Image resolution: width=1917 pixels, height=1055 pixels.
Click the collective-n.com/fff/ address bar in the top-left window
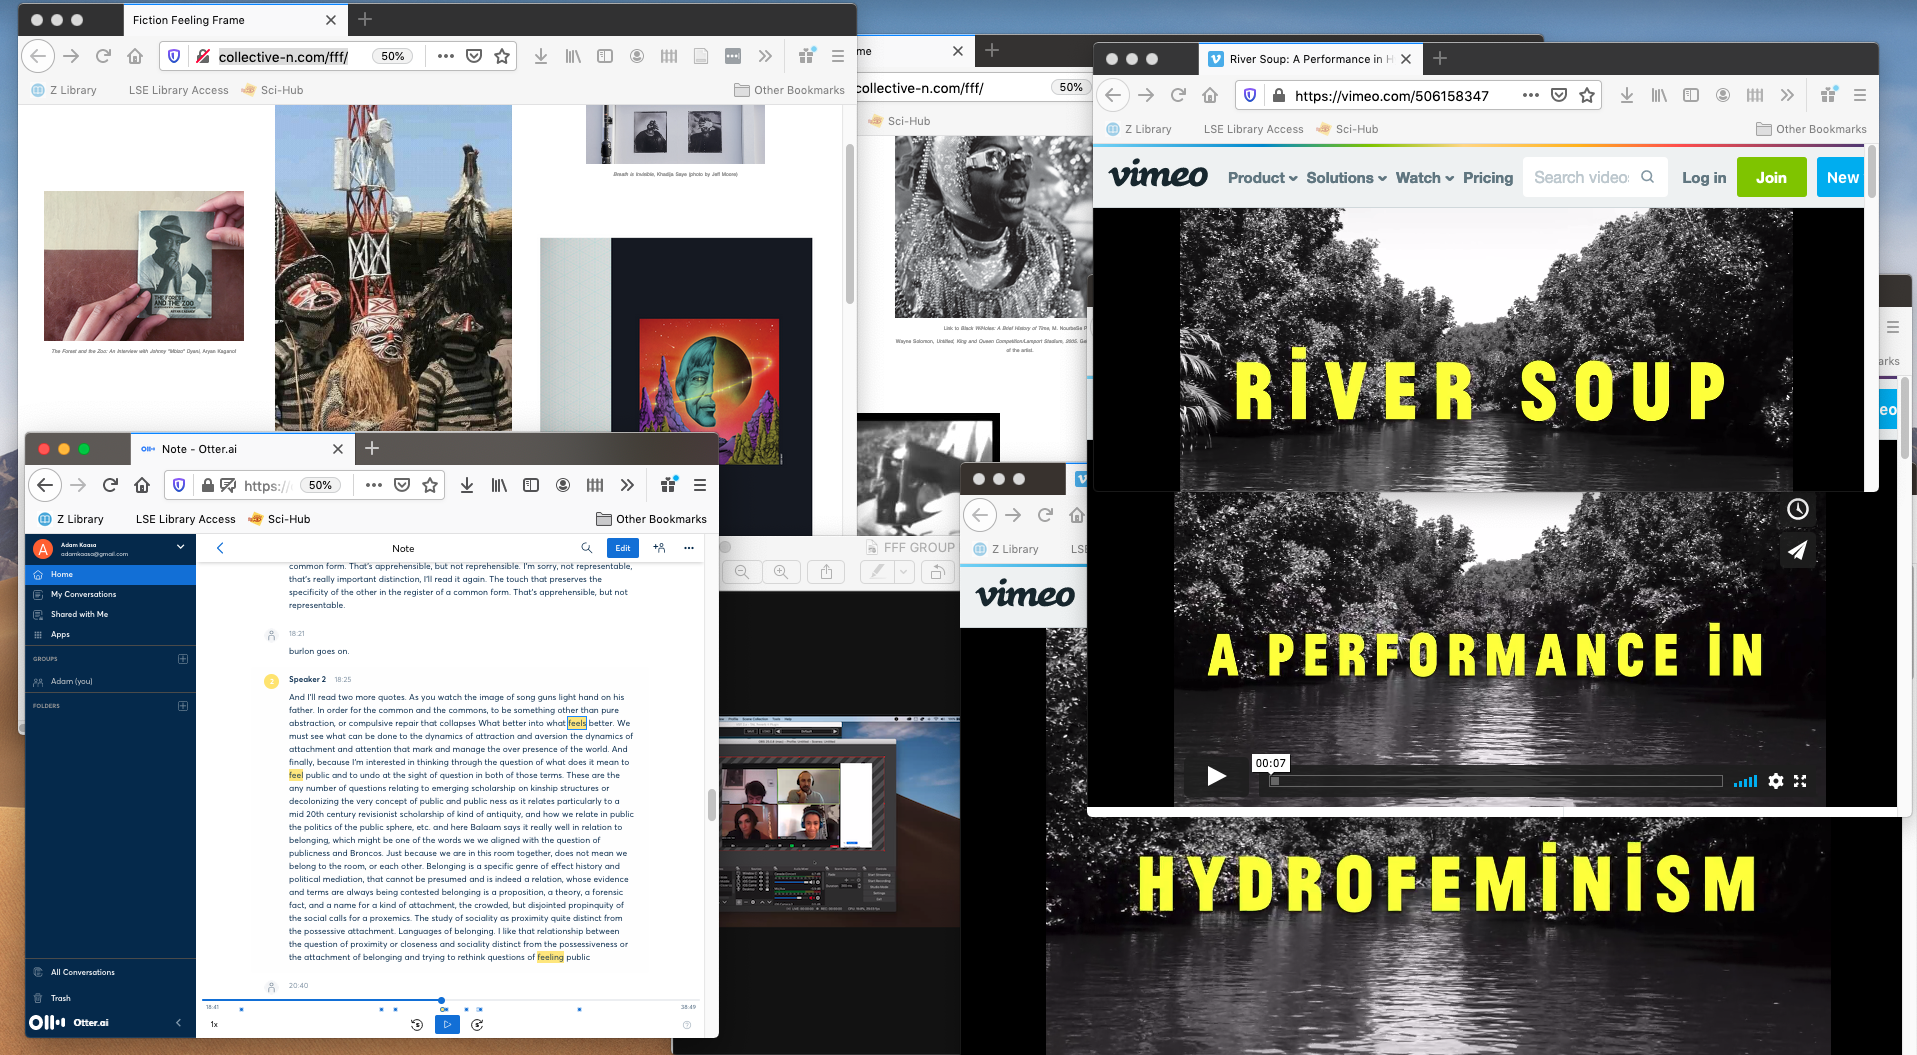tap(284, 57)
